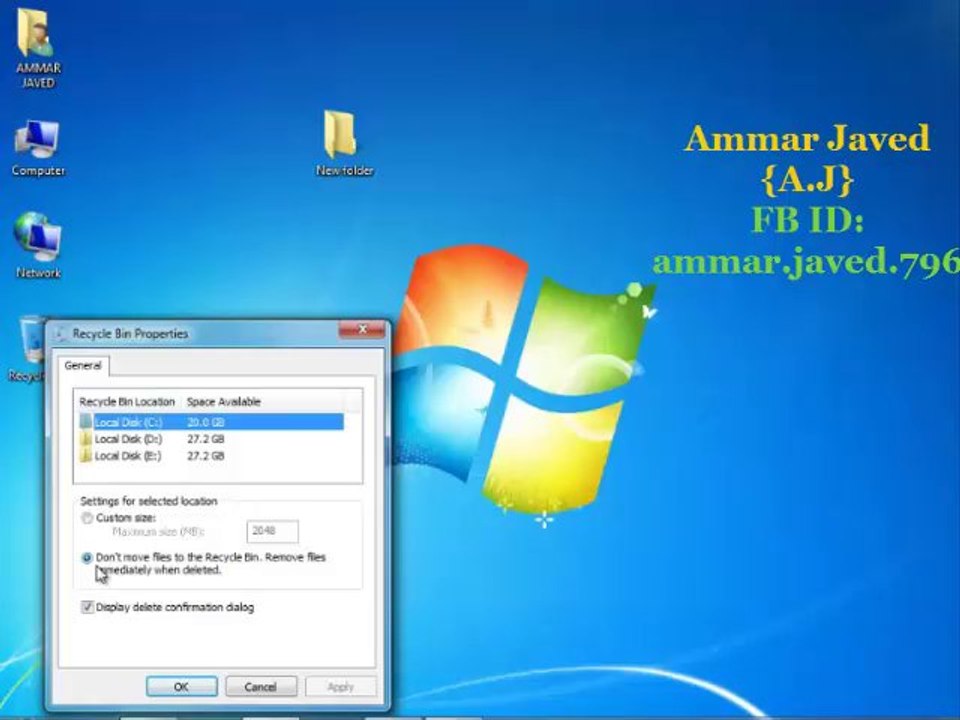
Task: Toggle Display delete confirmation dialog checkbox
Action: click(87, 607)
